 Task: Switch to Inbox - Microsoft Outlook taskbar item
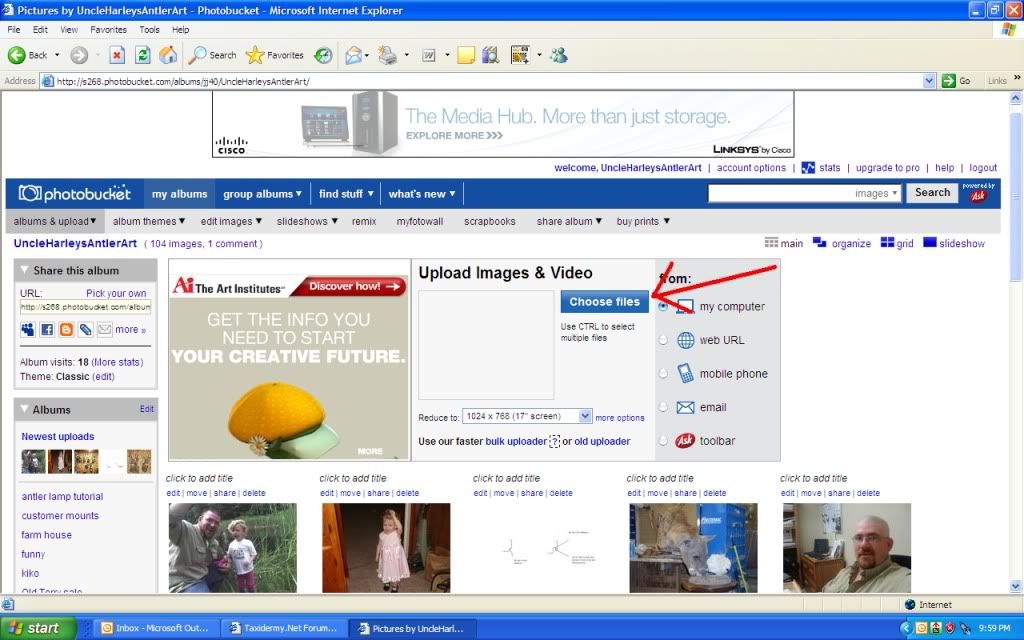[155, 628]
